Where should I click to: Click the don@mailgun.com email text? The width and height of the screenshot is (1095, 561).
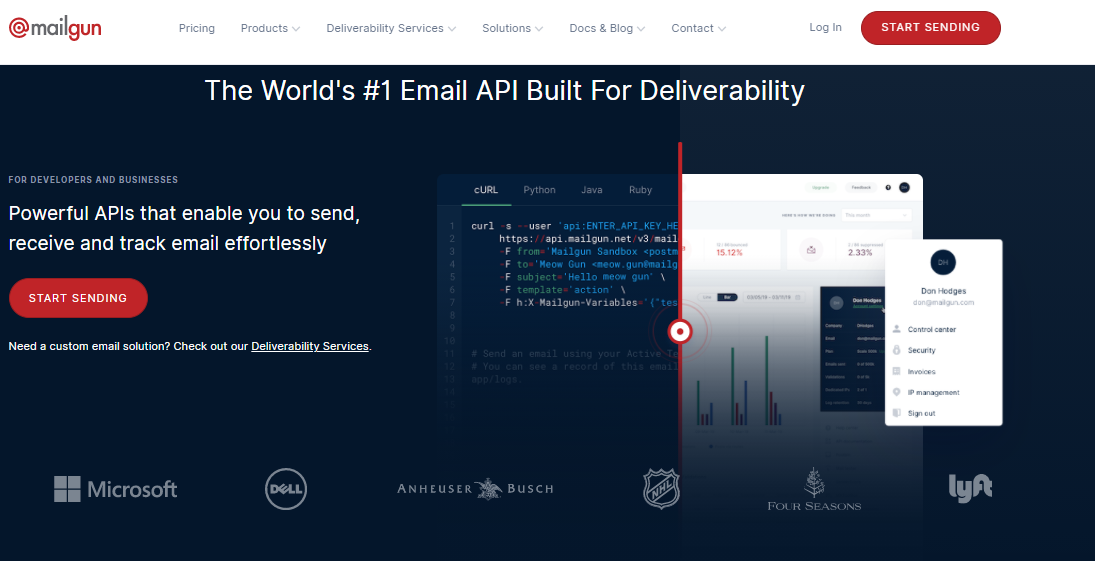(943, 303)
